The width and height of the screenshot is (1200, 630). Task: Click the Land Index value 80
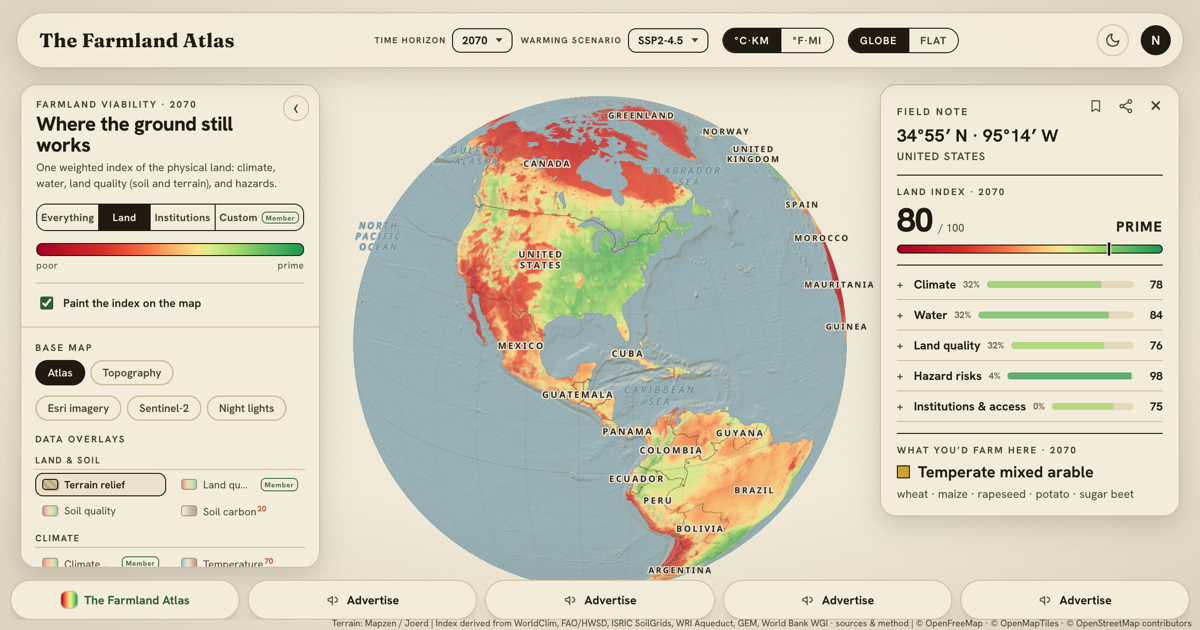(915, 220)
